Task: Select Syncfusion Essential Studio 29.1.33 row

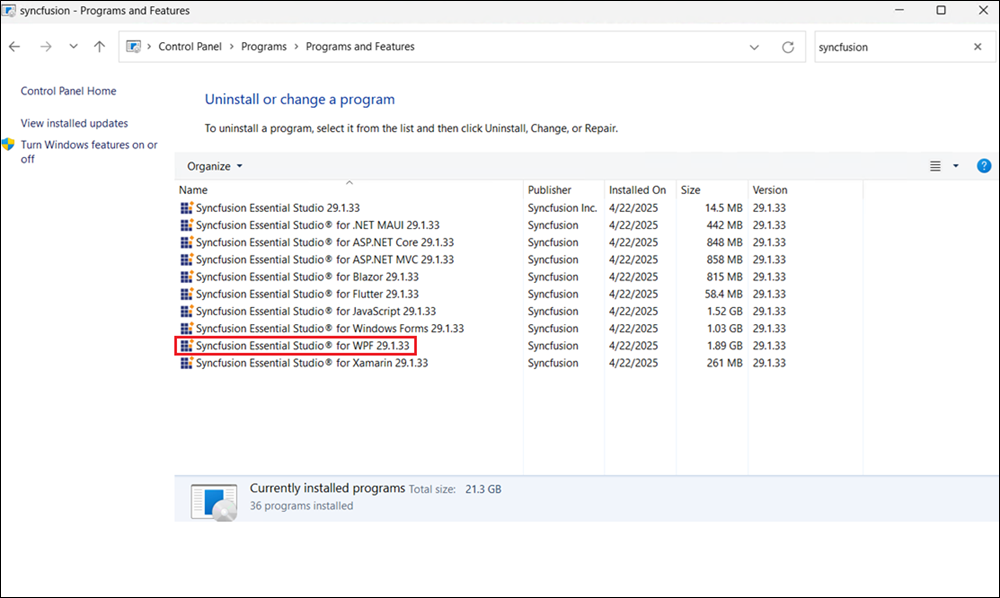Action: coord(277,208)
